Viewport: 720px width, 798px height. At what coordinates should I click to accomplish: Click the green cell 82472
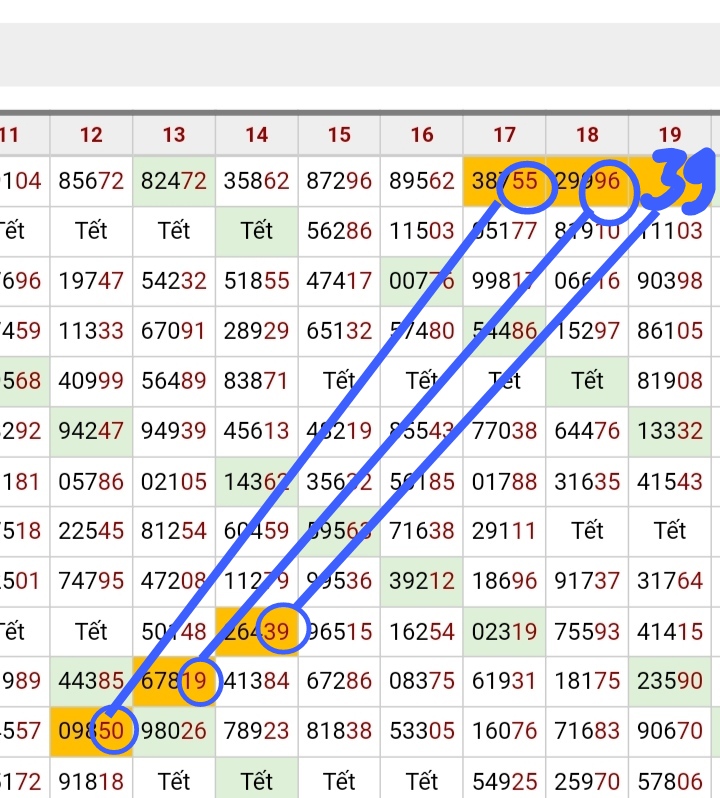(x=174, y=181)
